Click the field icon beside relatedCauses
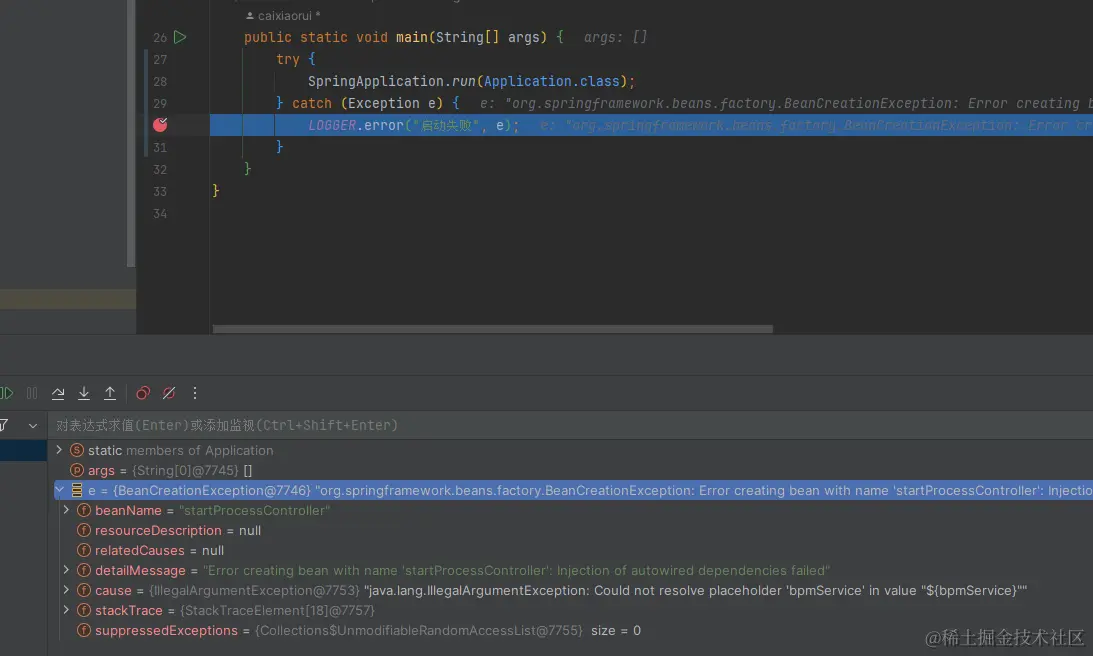 84,550
